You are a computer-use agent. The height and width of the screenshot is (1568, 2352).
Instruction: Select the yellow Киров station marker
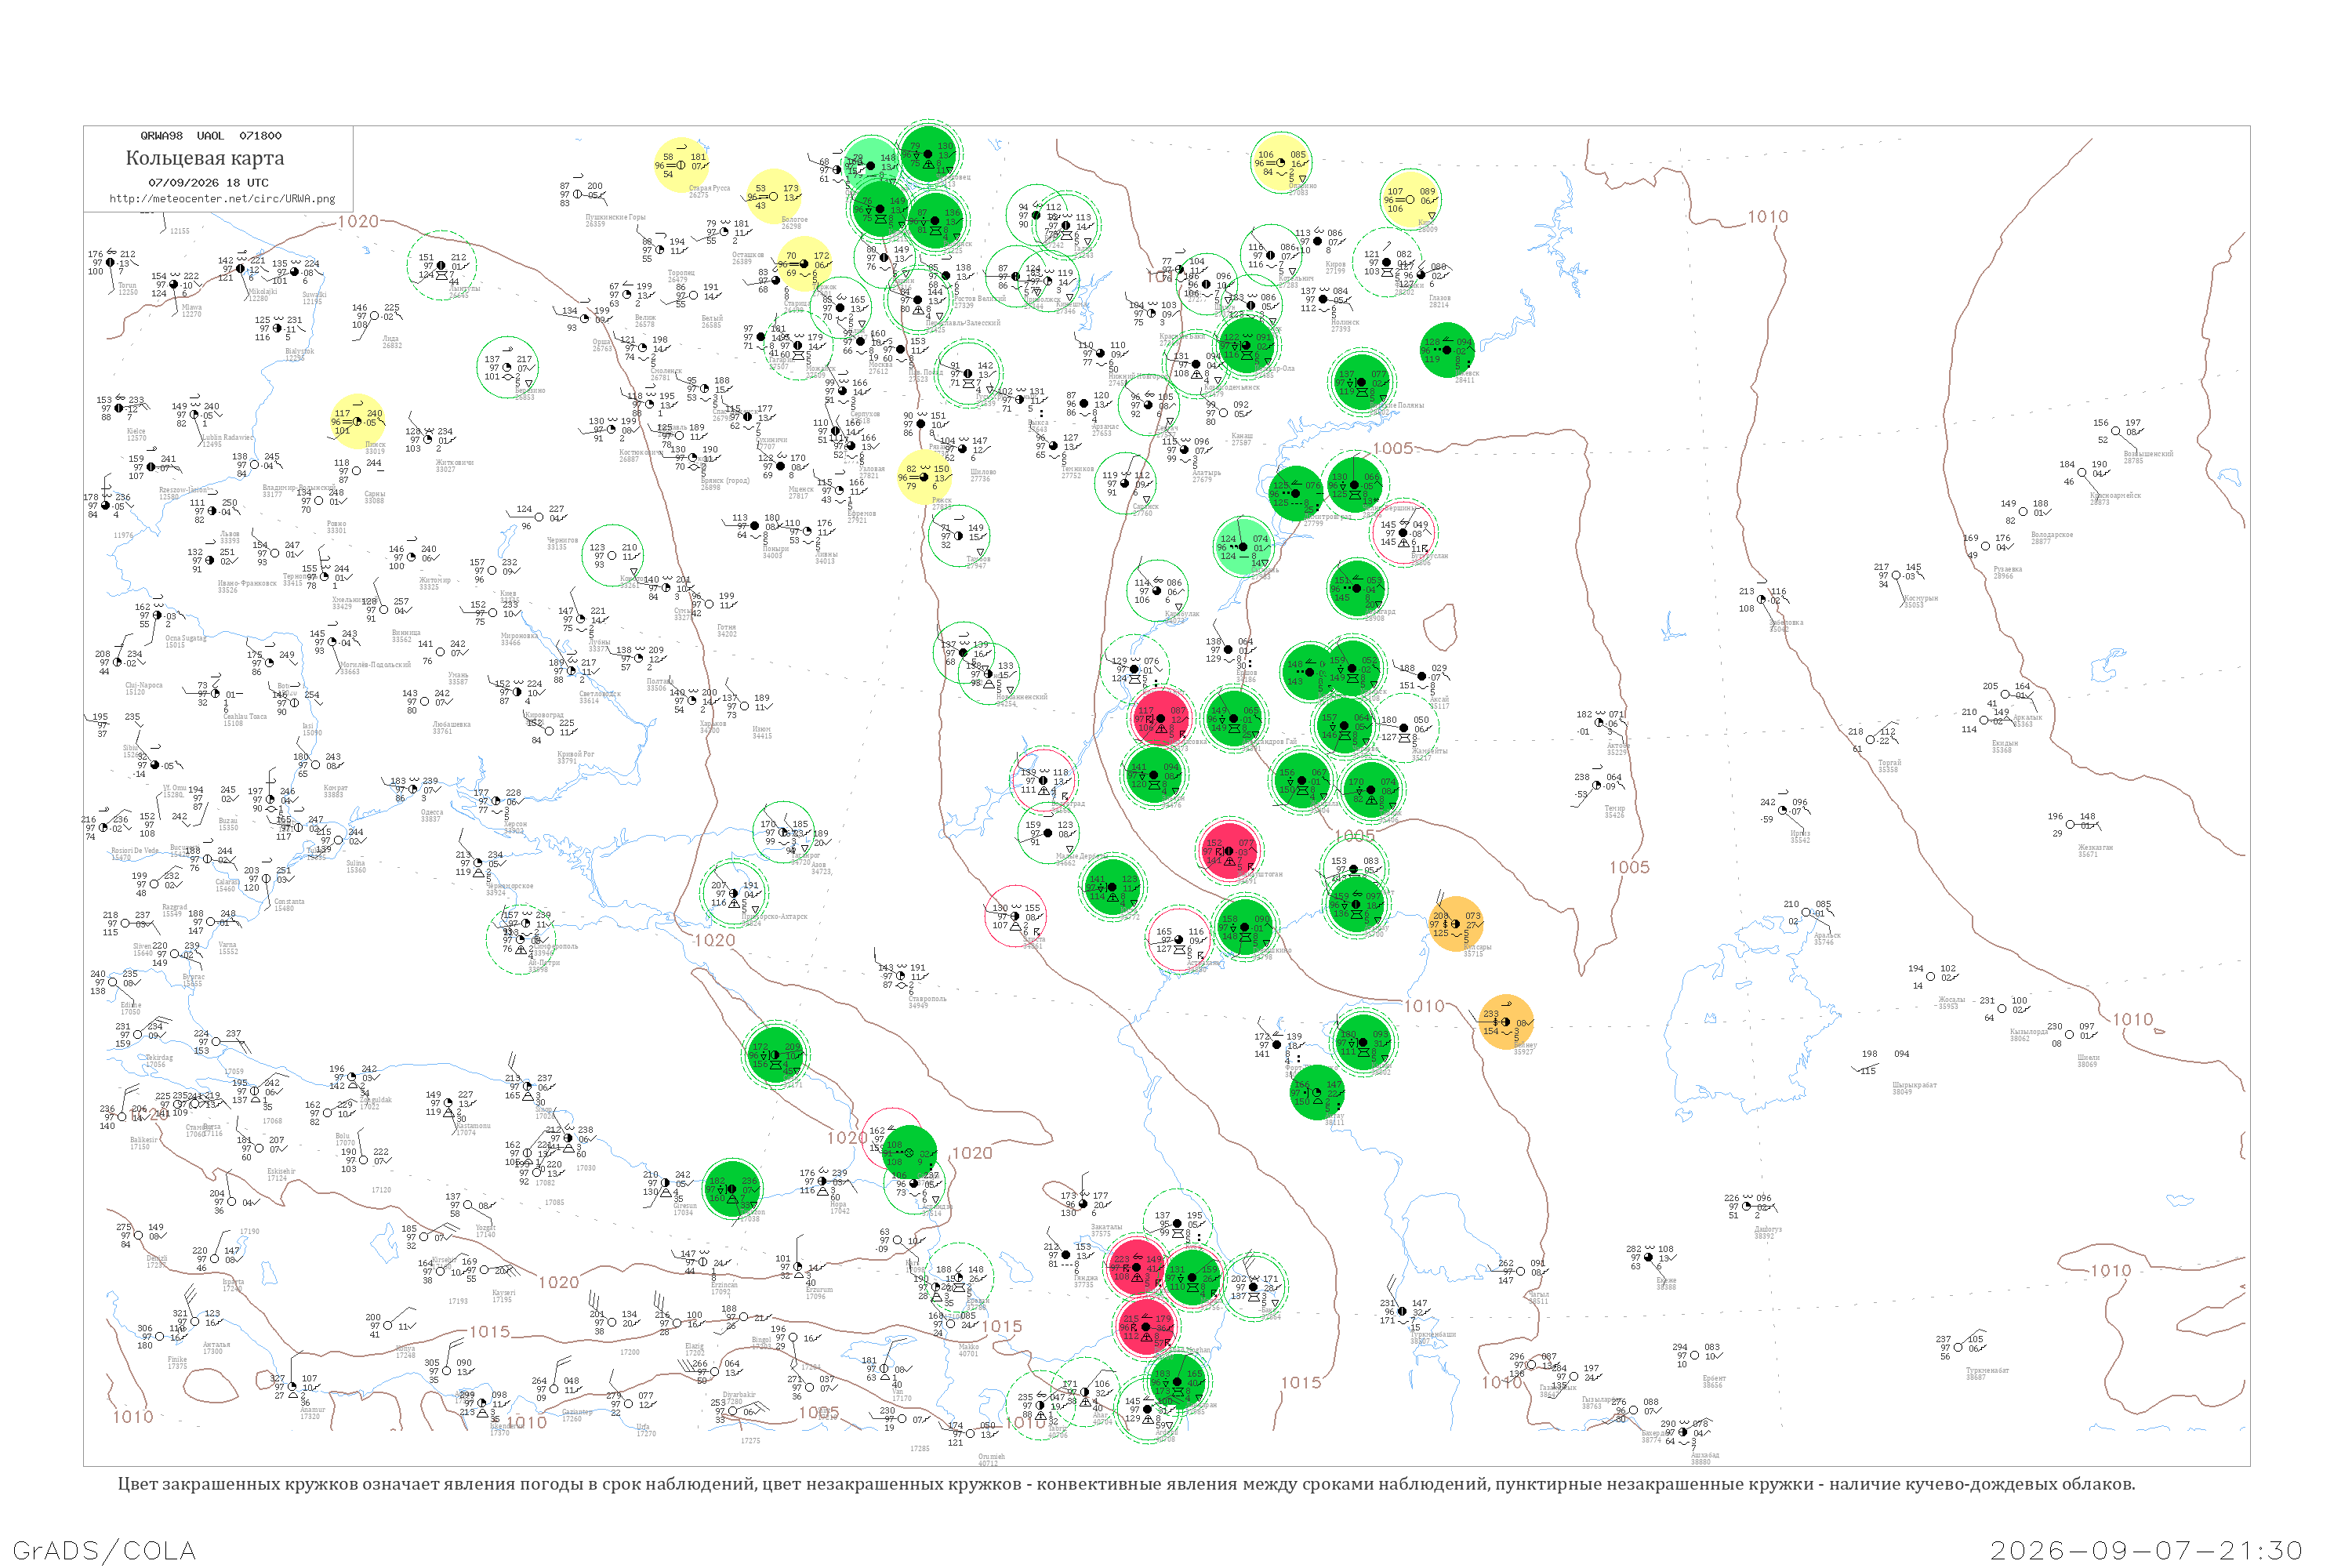tap(1410, 198)
